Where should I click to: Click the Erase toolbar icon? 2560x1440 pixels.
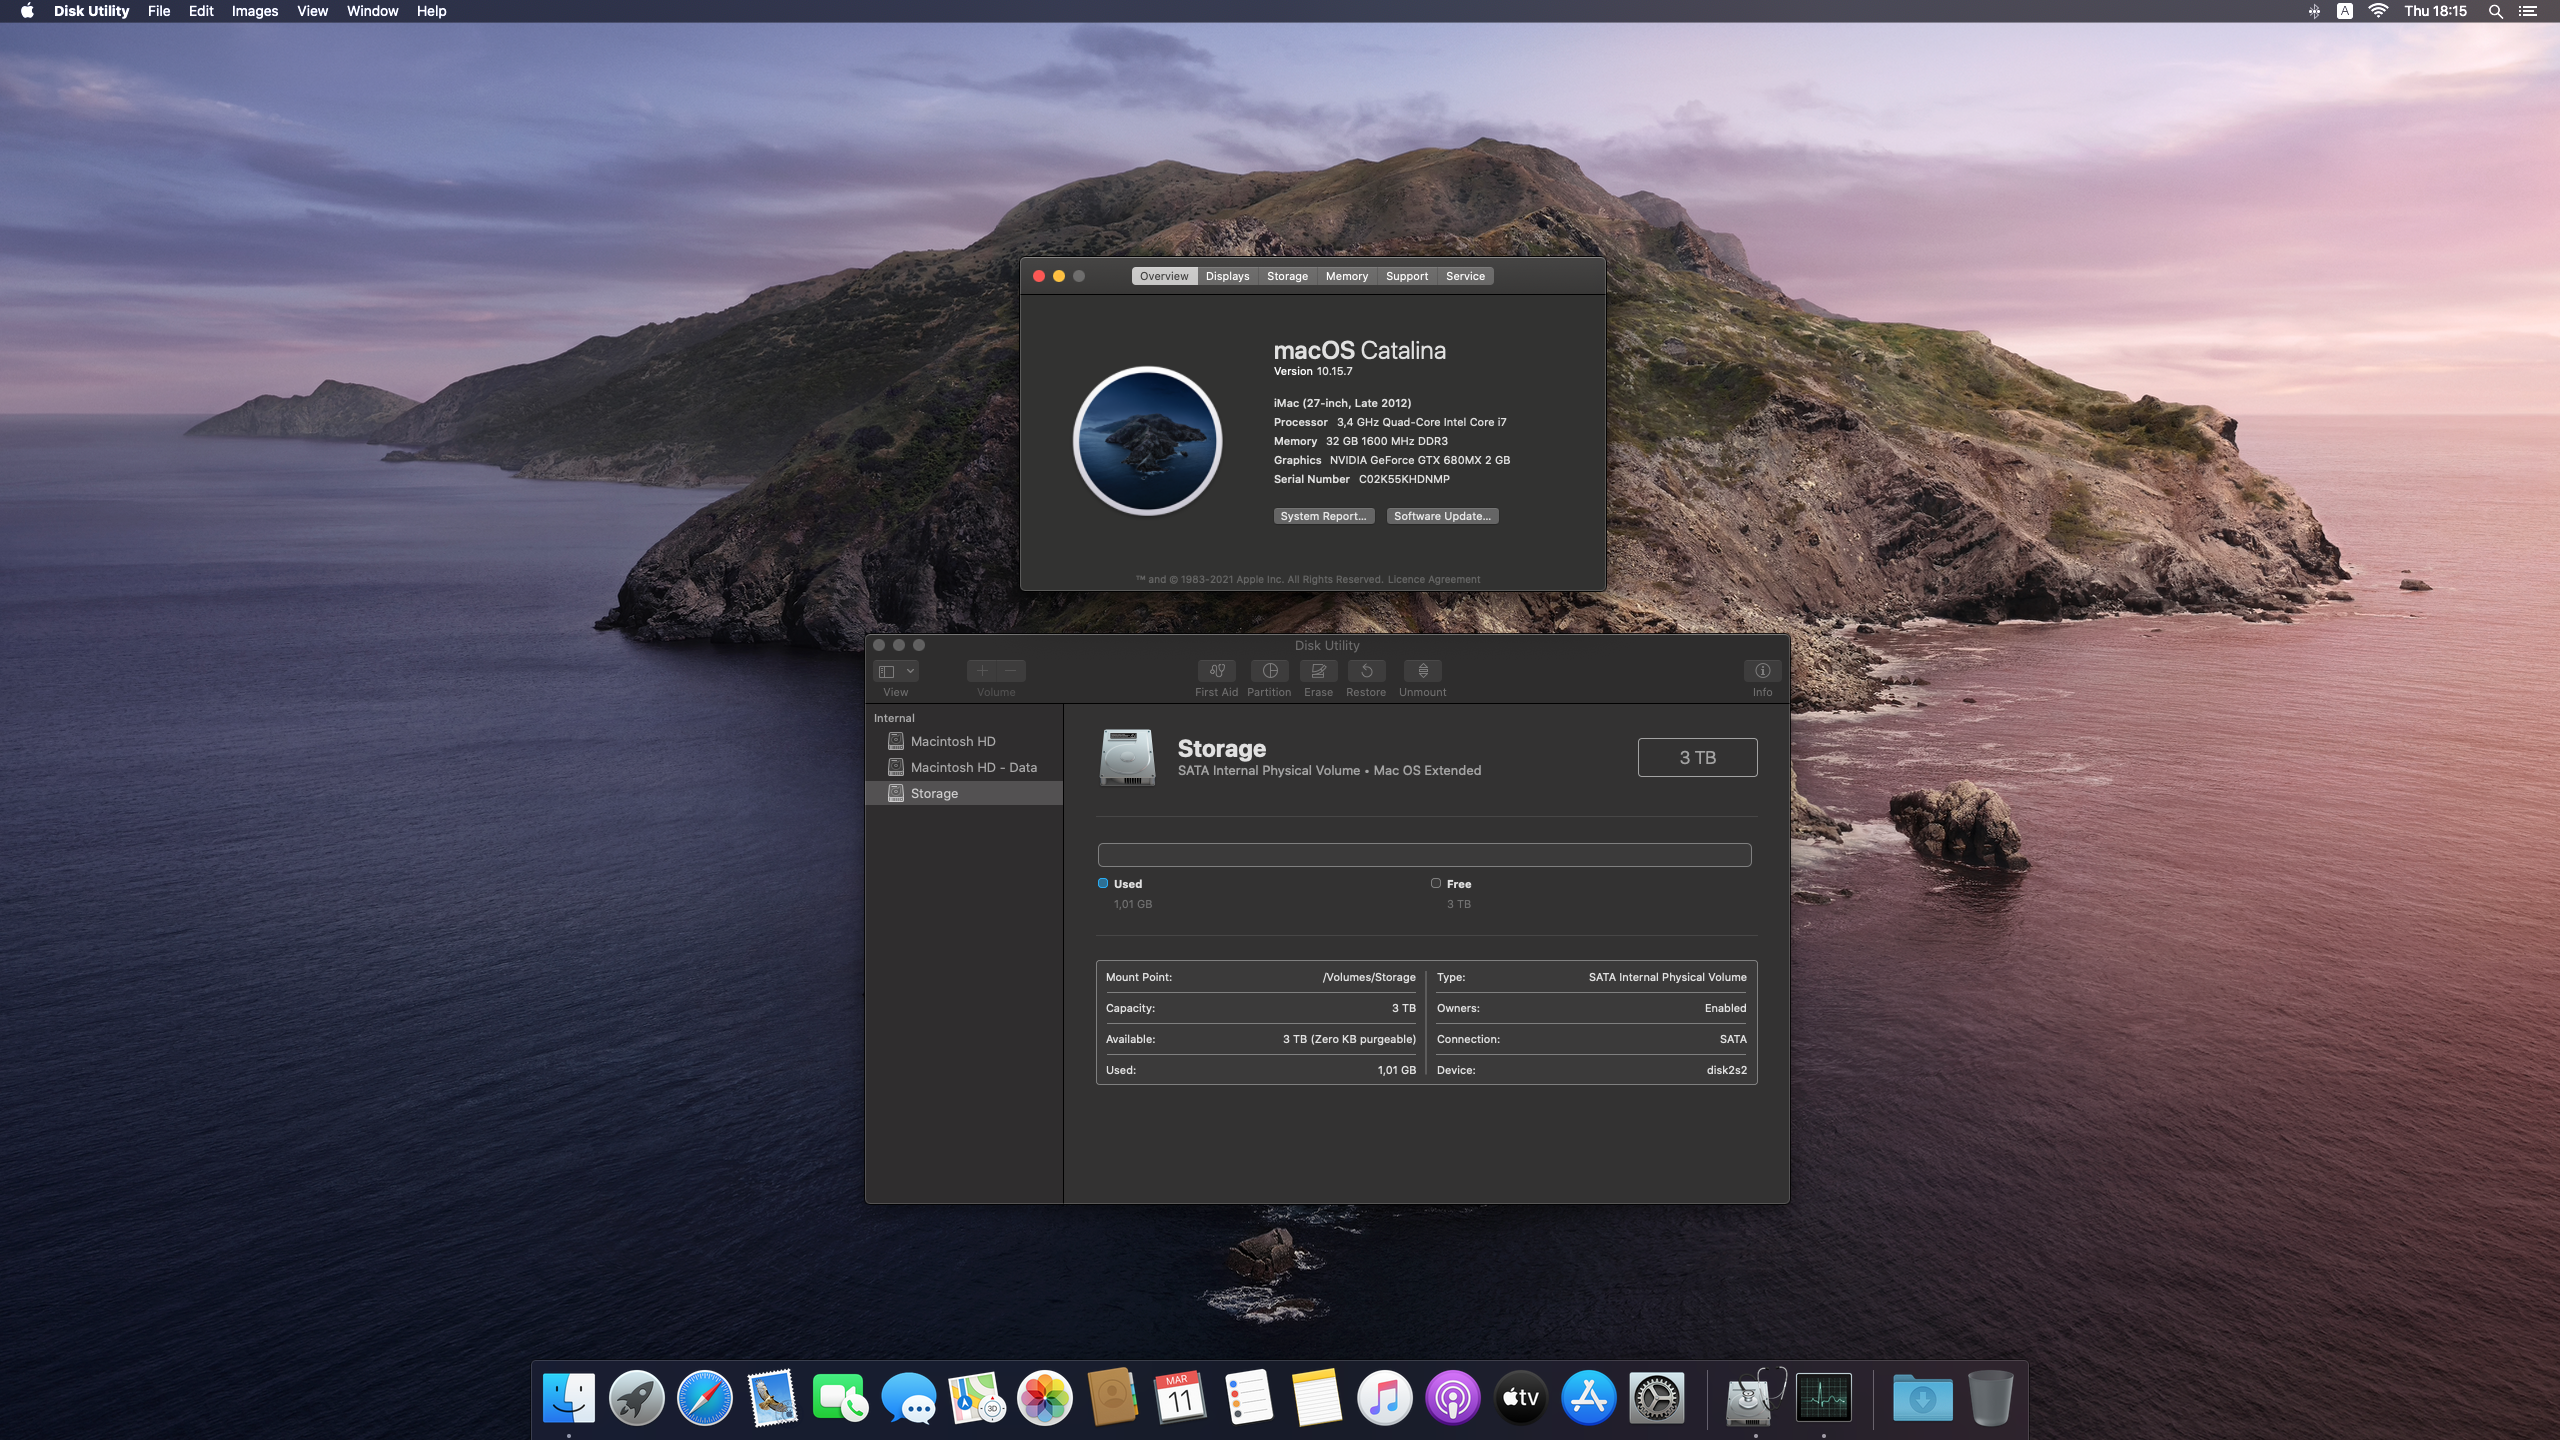point(1318,671)
